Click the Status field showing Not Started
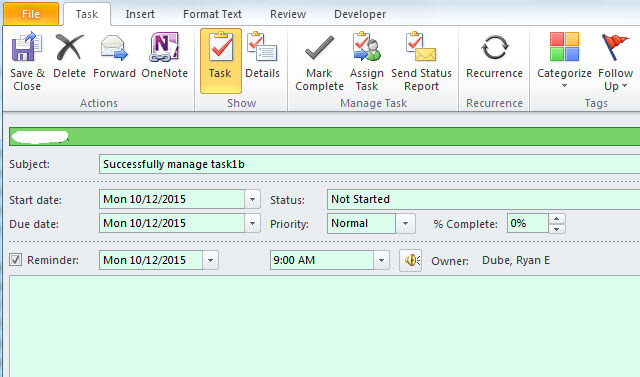 coord(483,200)
